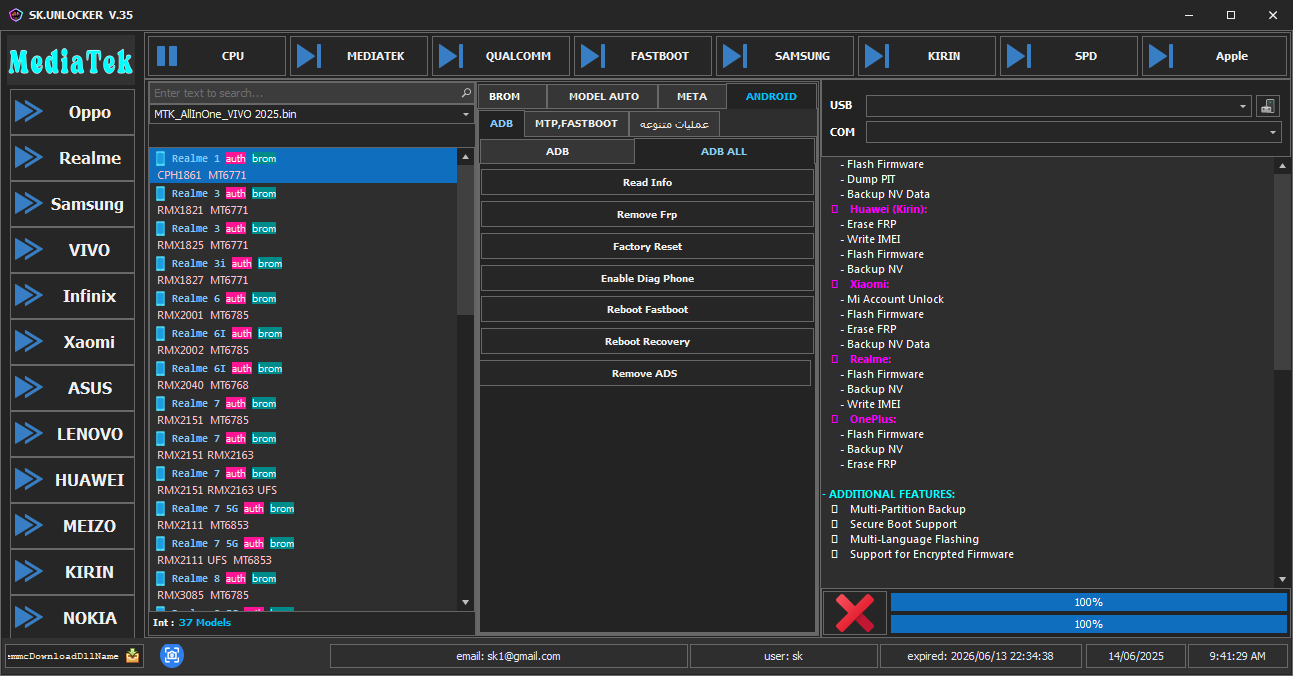Click the email sk1@gmail.com status field
The height and width of the screenshot is (676, 1293).
click(x=508, y=656)
